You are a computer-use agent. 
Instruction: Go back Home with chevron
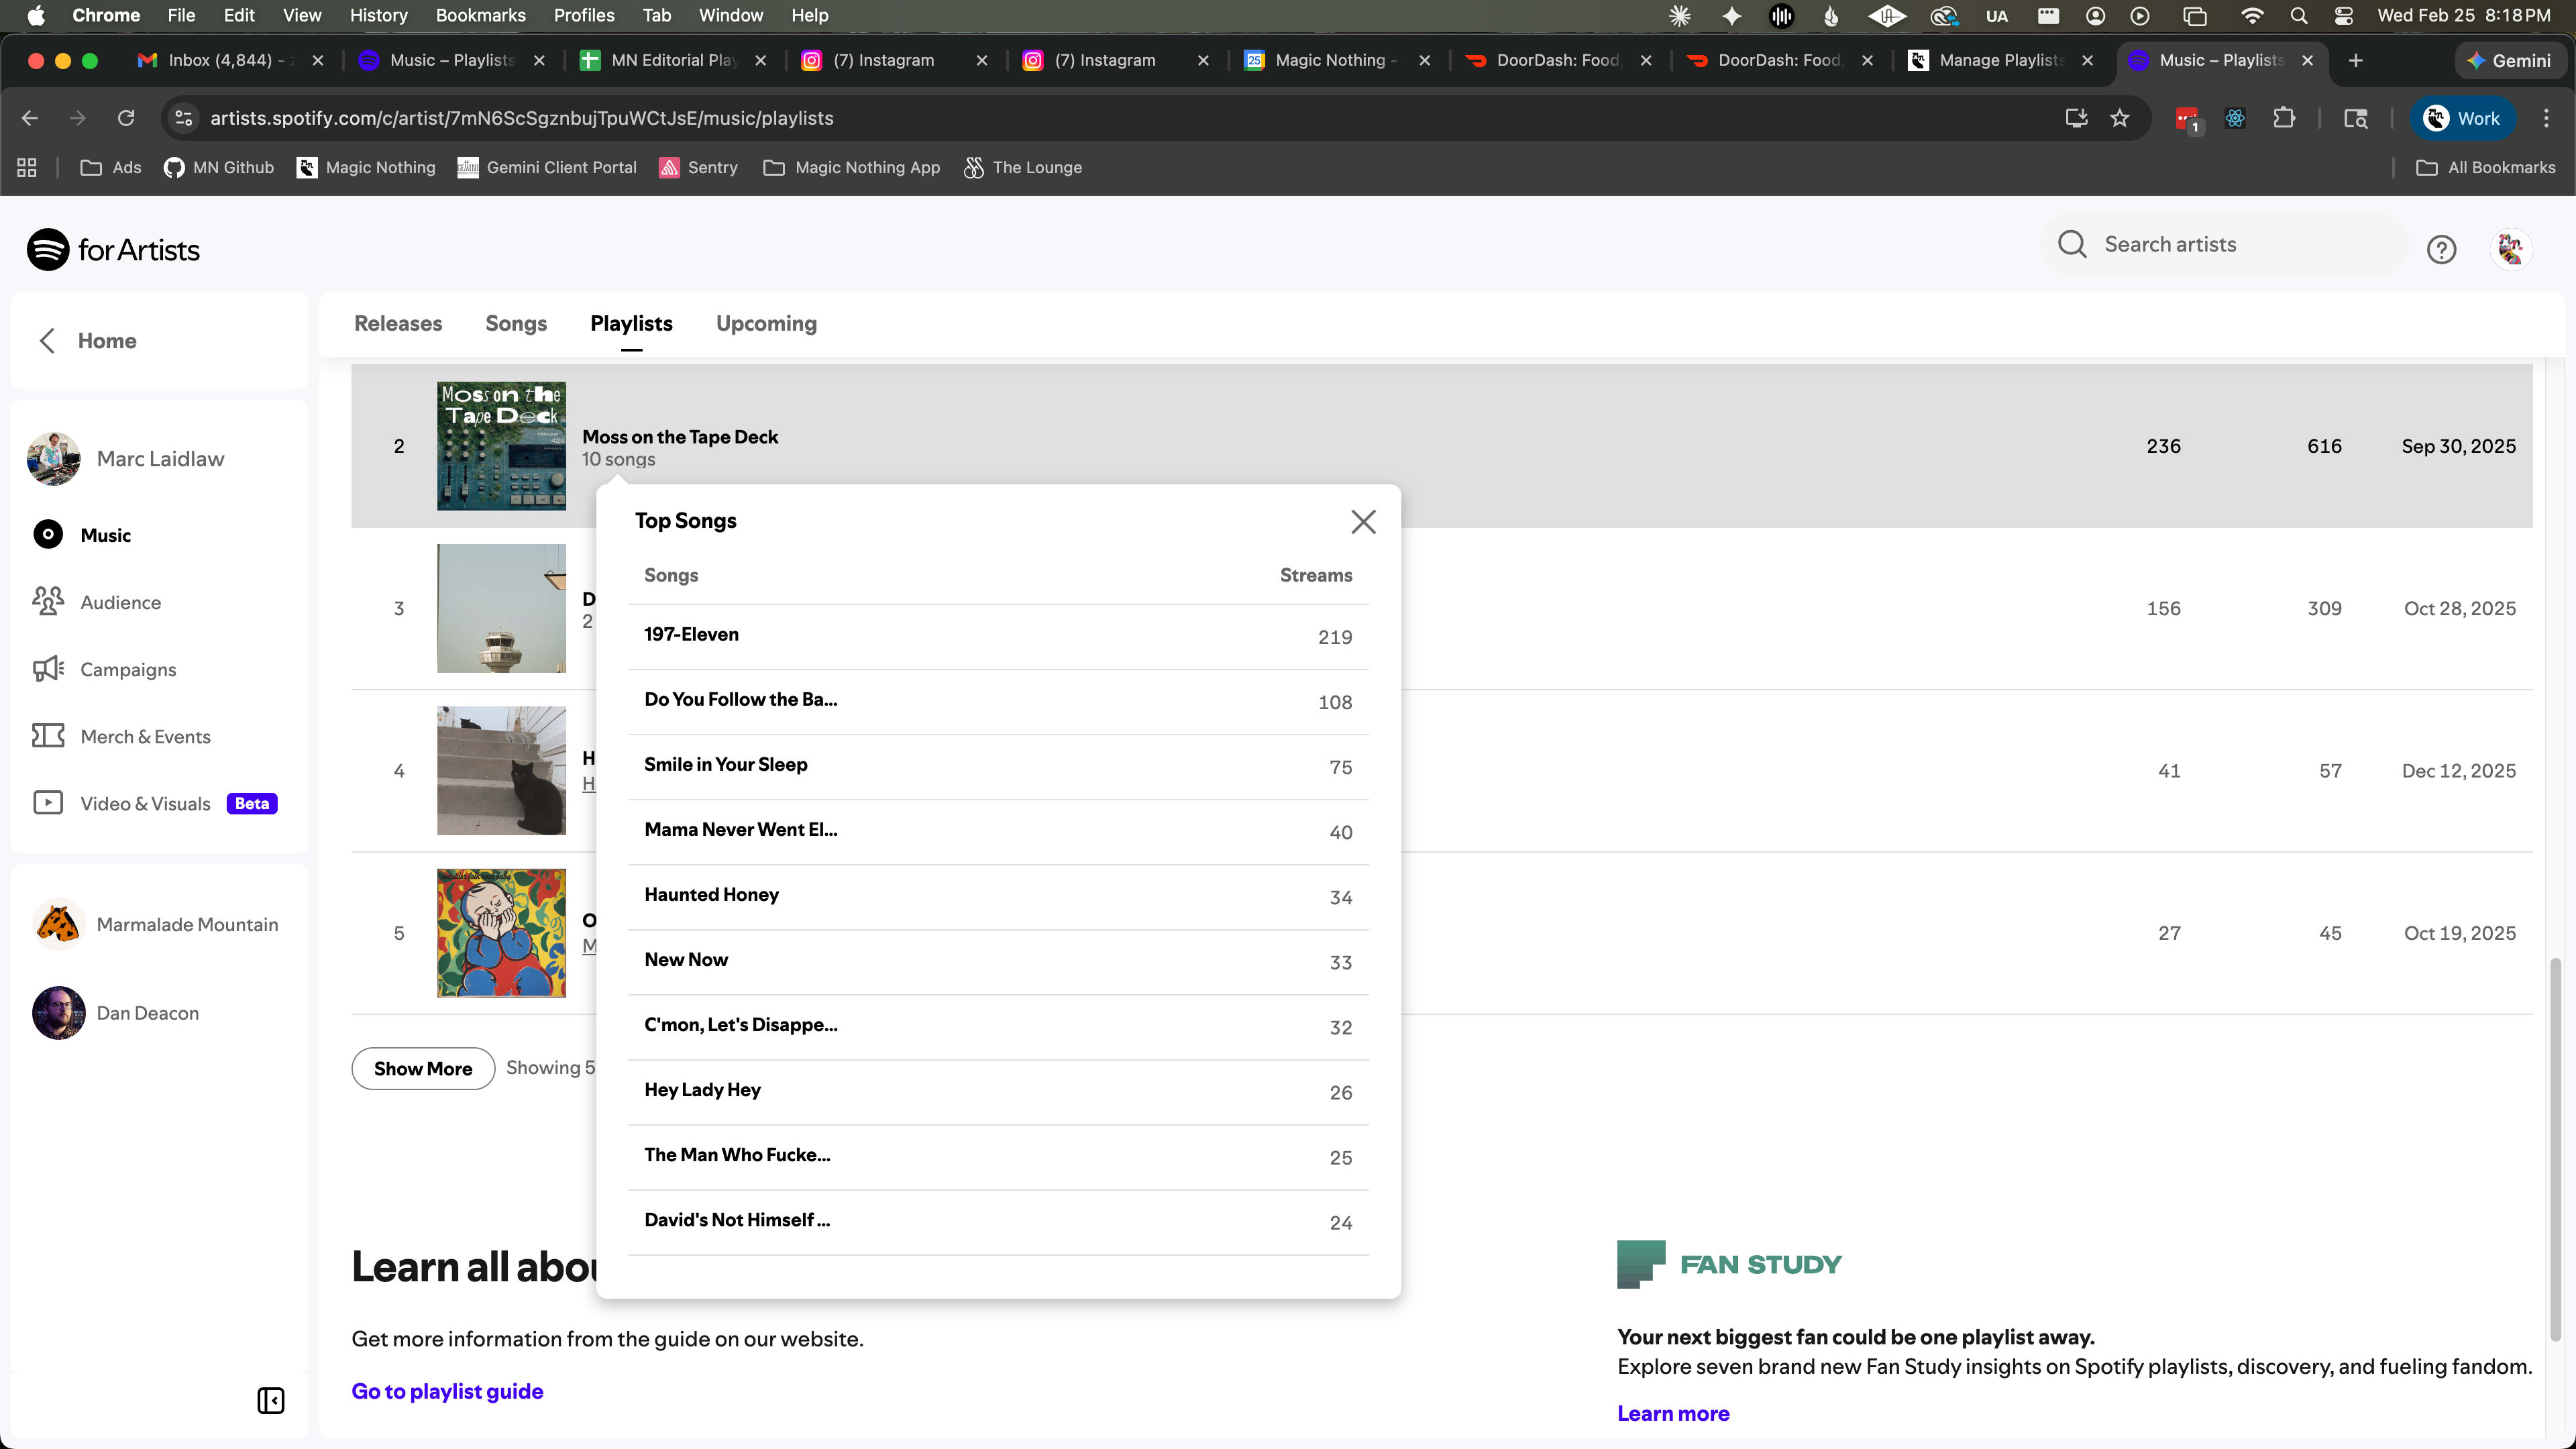click(x=47, y=340)
